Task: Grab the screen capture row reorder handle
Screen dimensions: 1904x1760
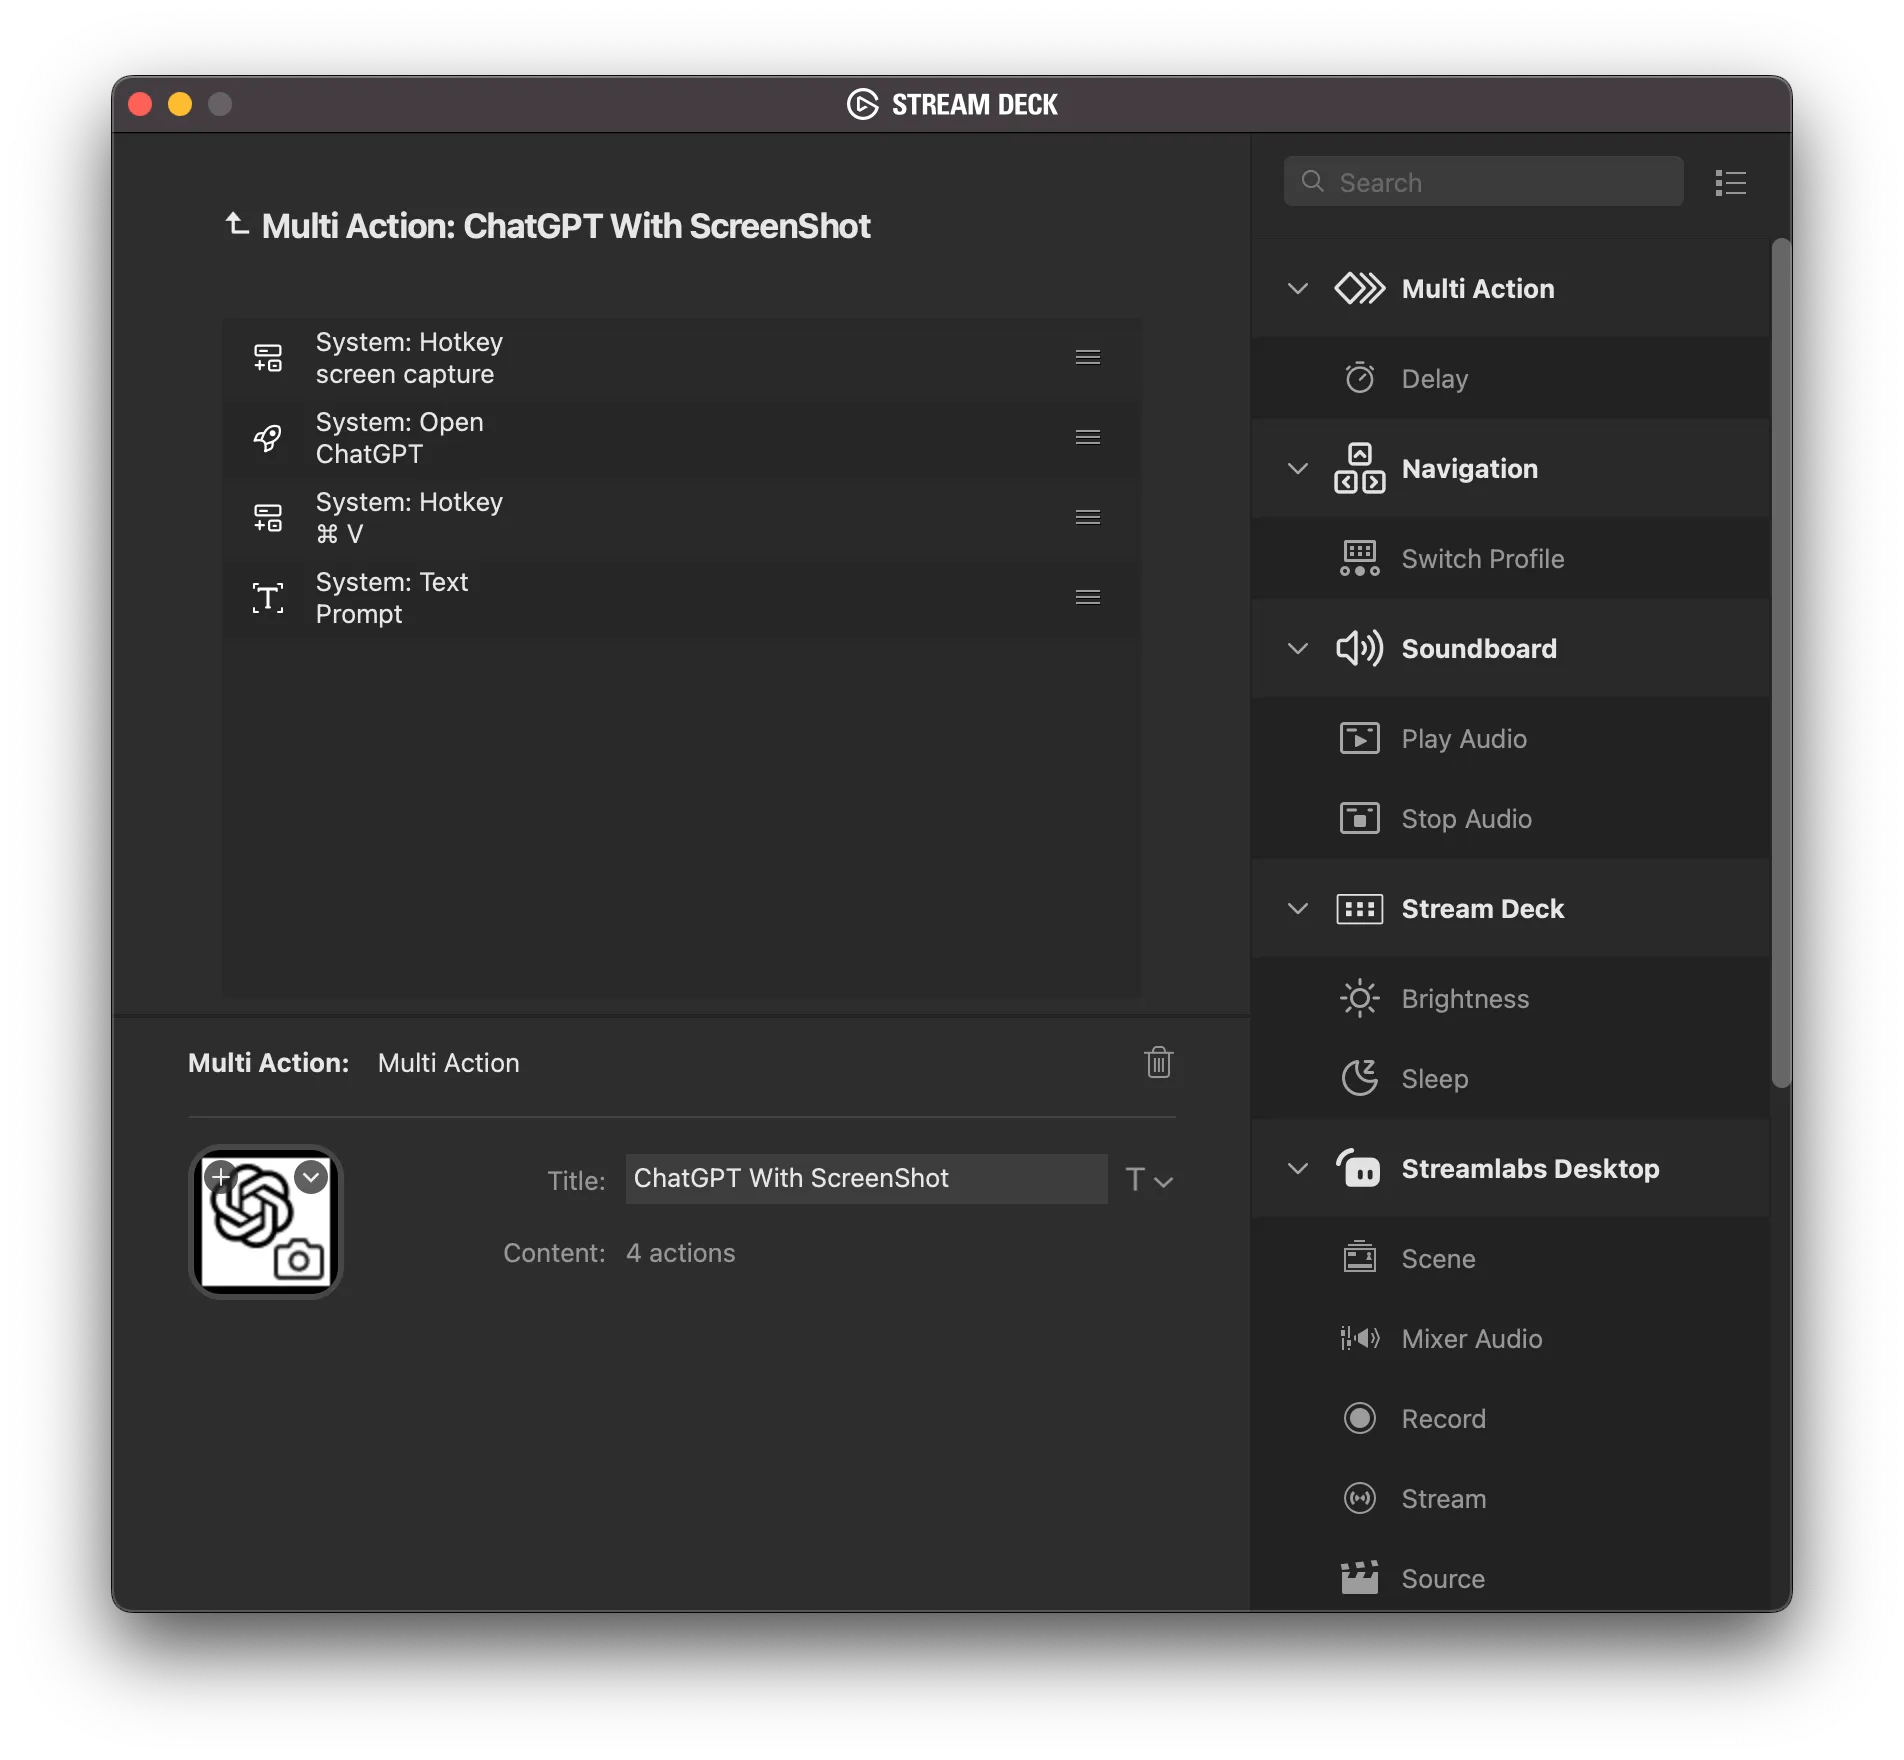Action: pos(1088,357)
